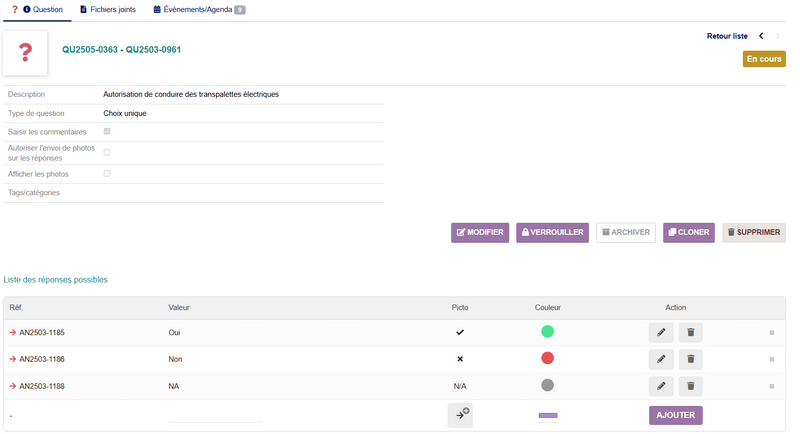The image size is (800, 434).
Task: Toggle the Saisir les commentaires checkbox
Action: (x=107, y=132)
